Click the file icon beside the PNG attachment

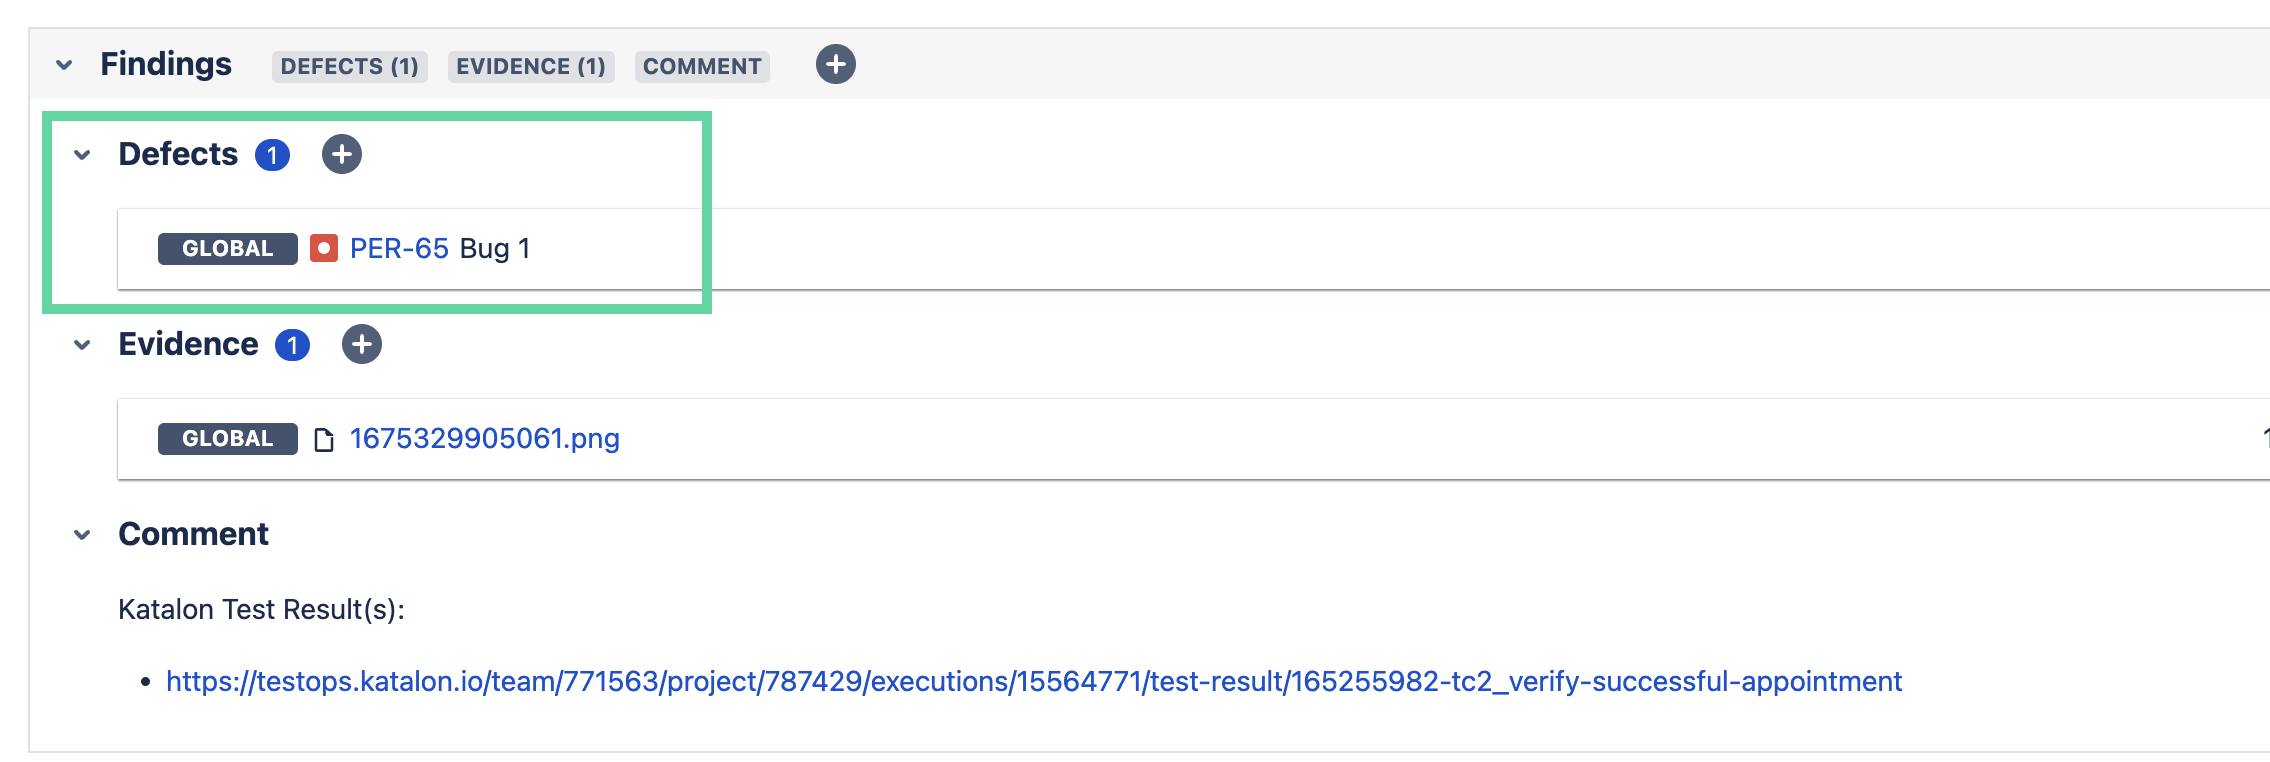(323, 439)
